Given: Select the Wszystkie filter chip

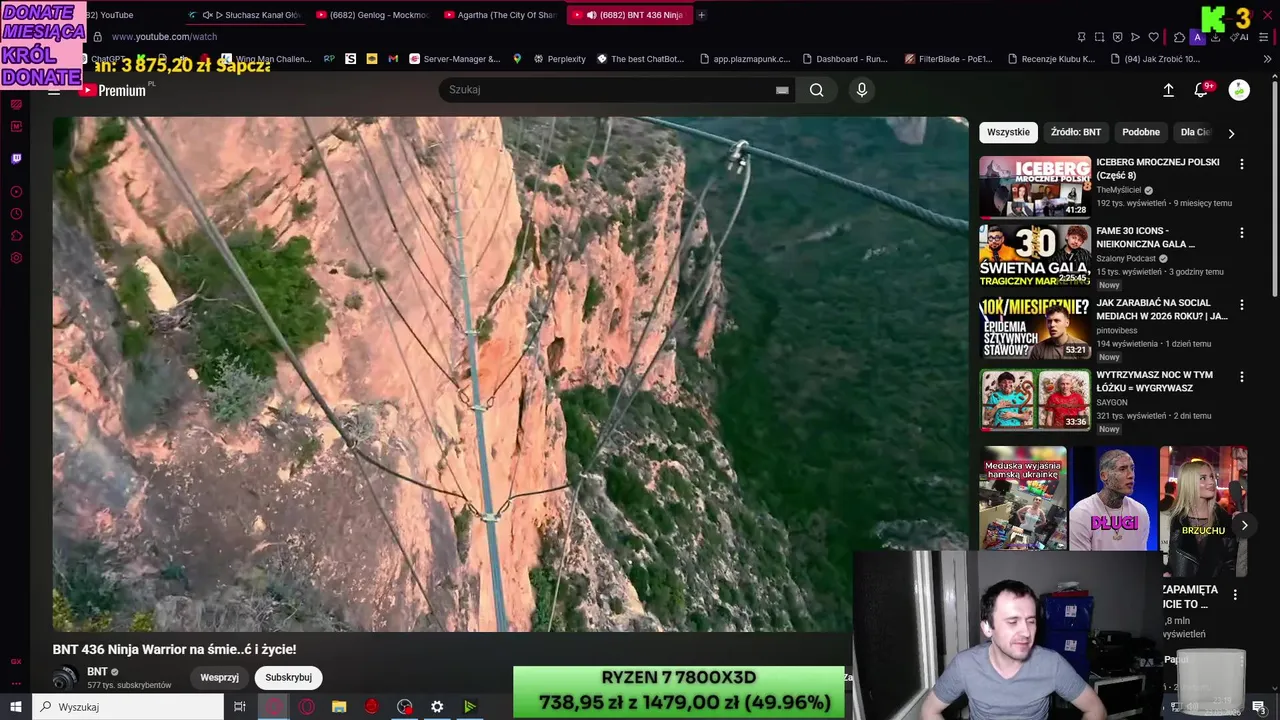Looking at the screenshot, I should point(1008,132).
